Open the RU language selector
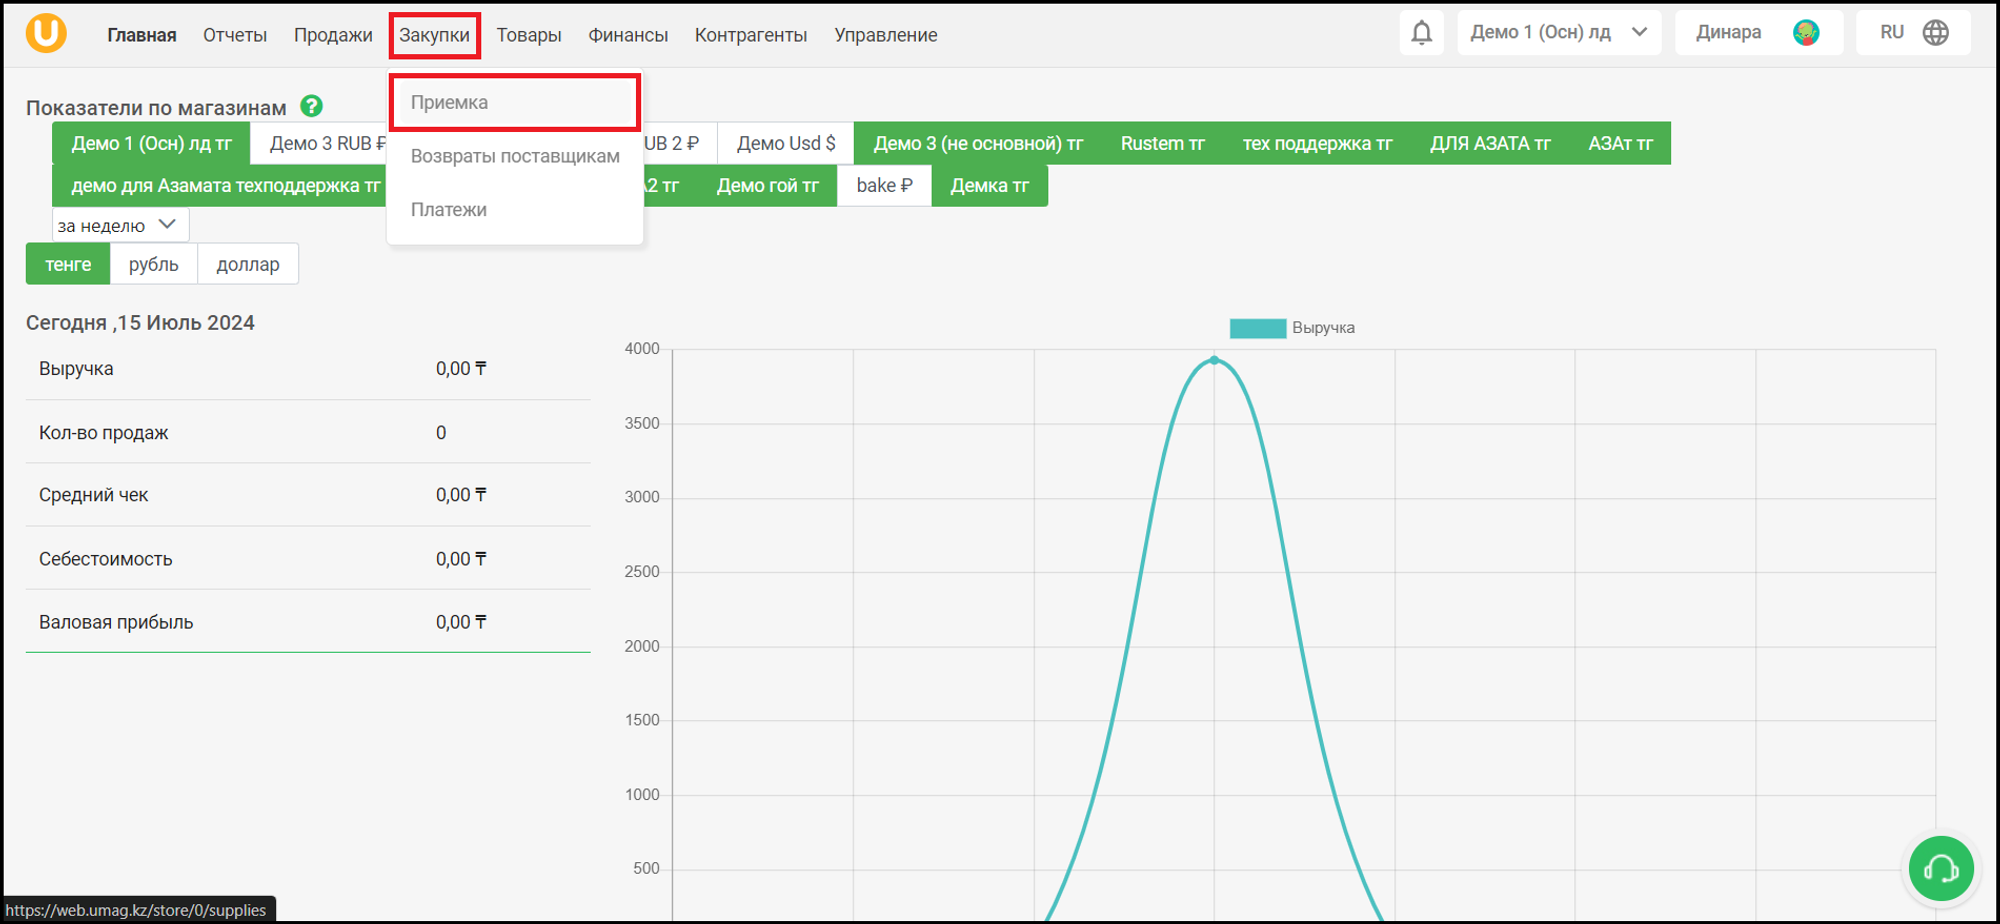2000x924 pixels. coord(1912,33)
